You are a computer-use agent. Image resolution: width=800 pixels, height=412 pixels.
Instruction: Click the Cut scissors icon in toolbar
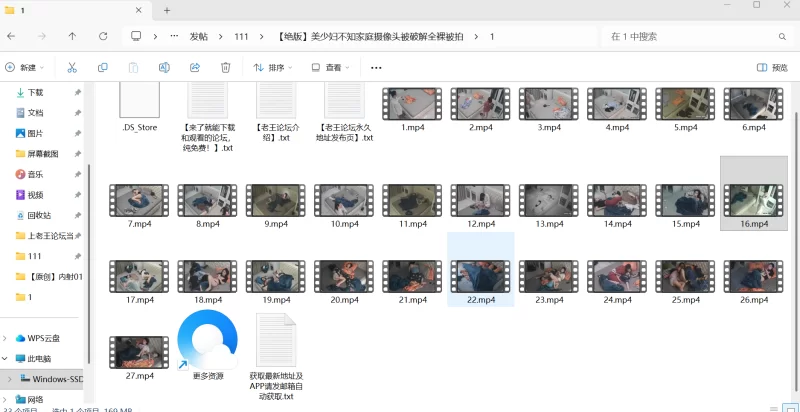pos(72,68)
